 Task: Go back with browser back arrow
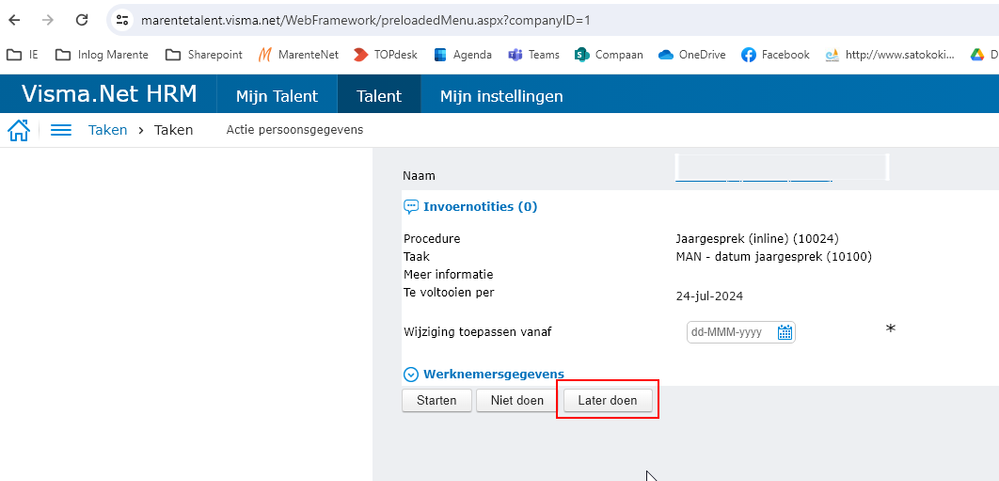point(15,20)
